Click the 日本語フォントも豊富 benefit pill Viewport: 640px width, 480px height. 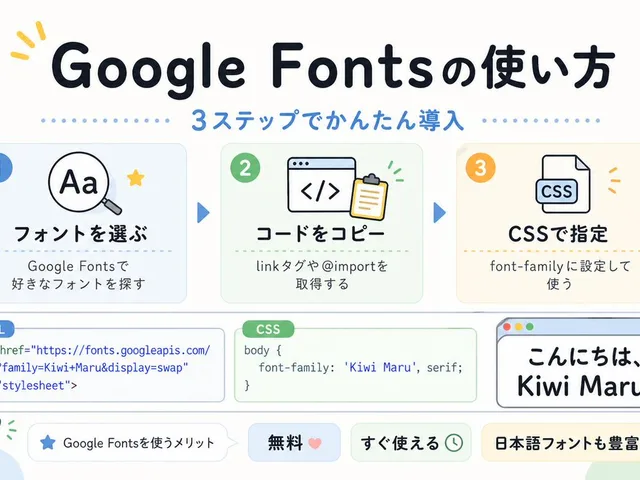pos(561,443)
